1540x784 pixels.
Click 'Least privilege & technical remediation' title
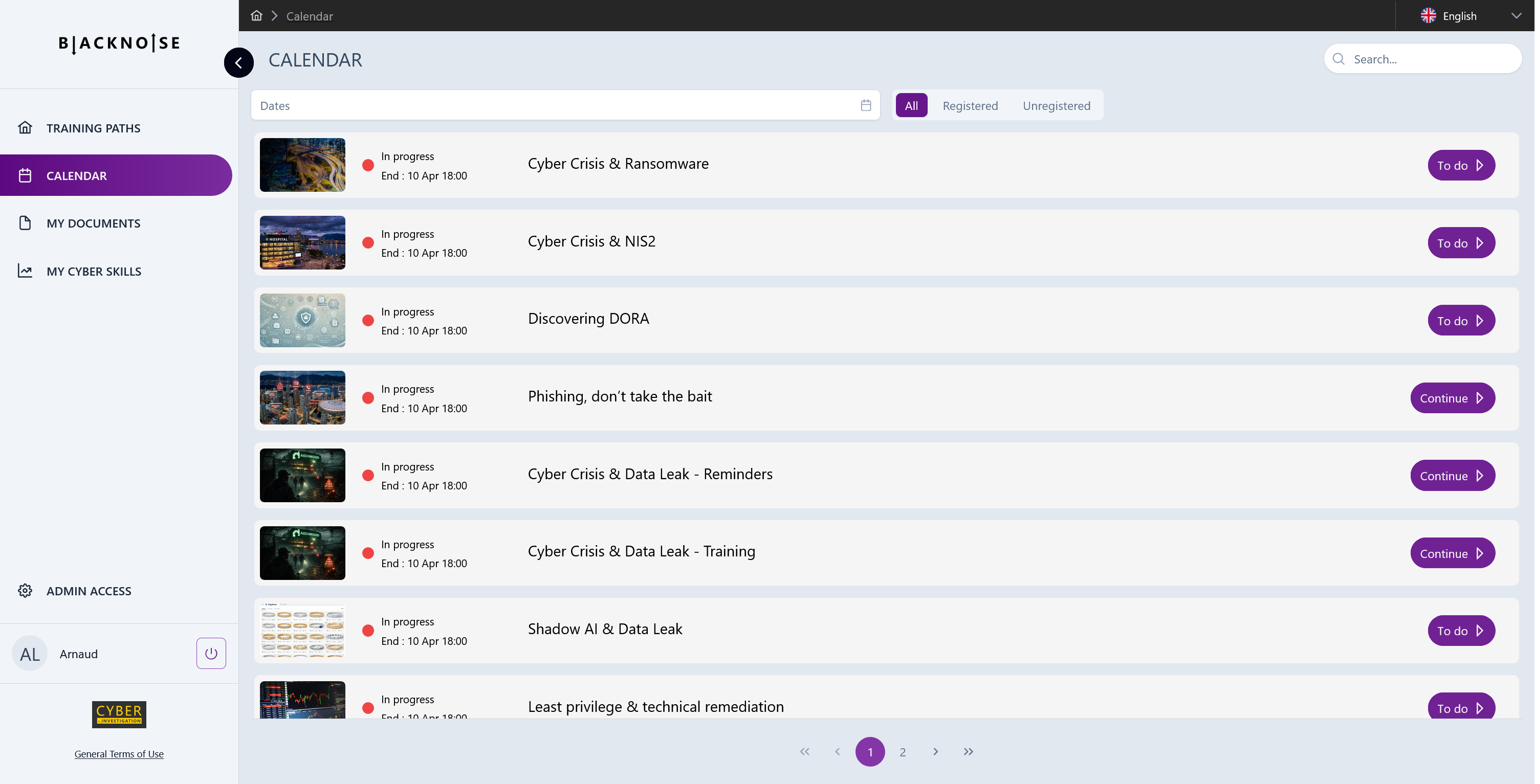point(656,707)
